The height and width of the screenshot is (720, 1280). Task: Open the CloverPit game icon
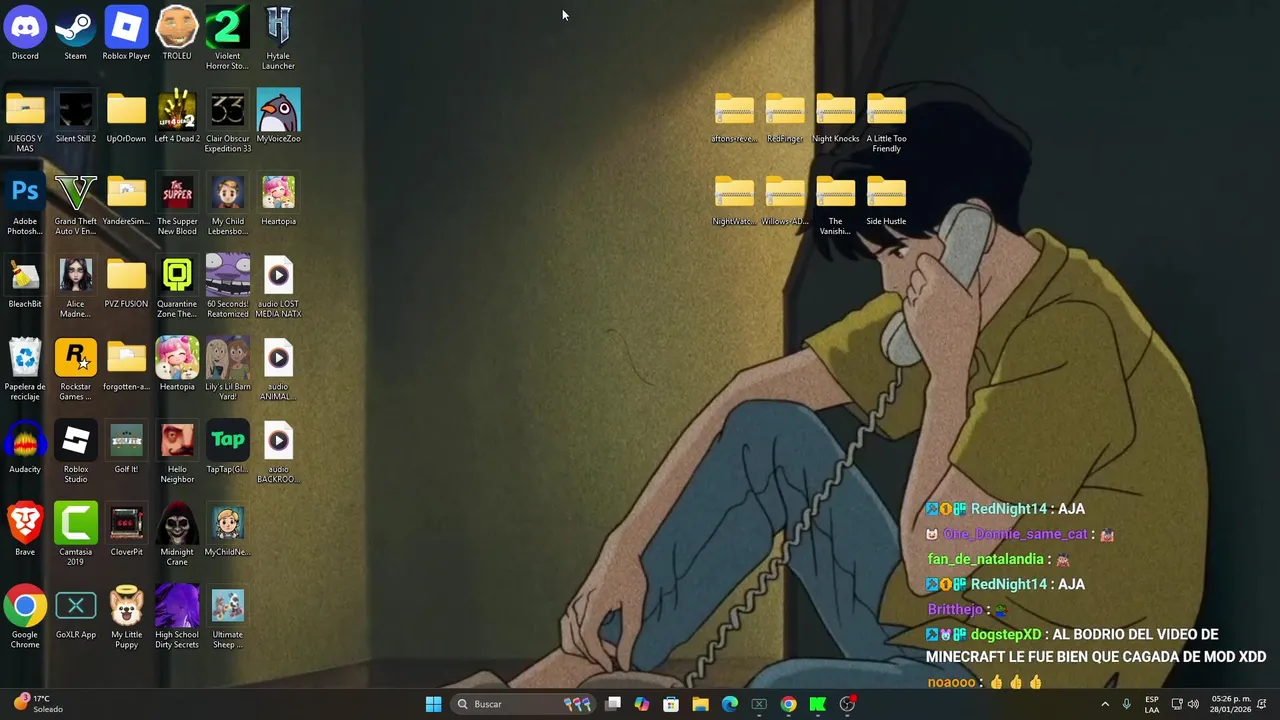(126, 530)
